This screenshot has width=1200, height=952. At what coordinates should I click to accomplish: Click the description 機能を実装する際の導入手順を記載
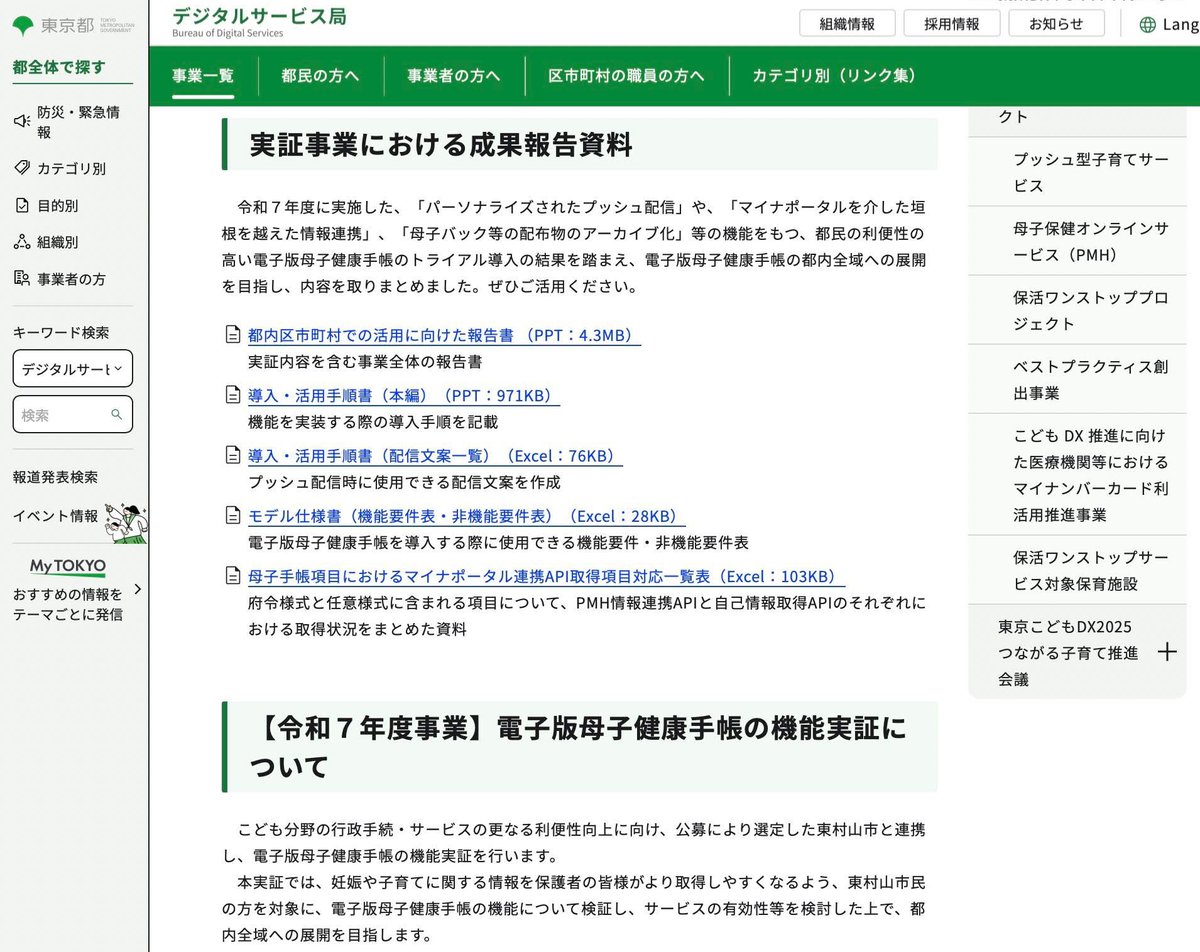tap(373, 422)
